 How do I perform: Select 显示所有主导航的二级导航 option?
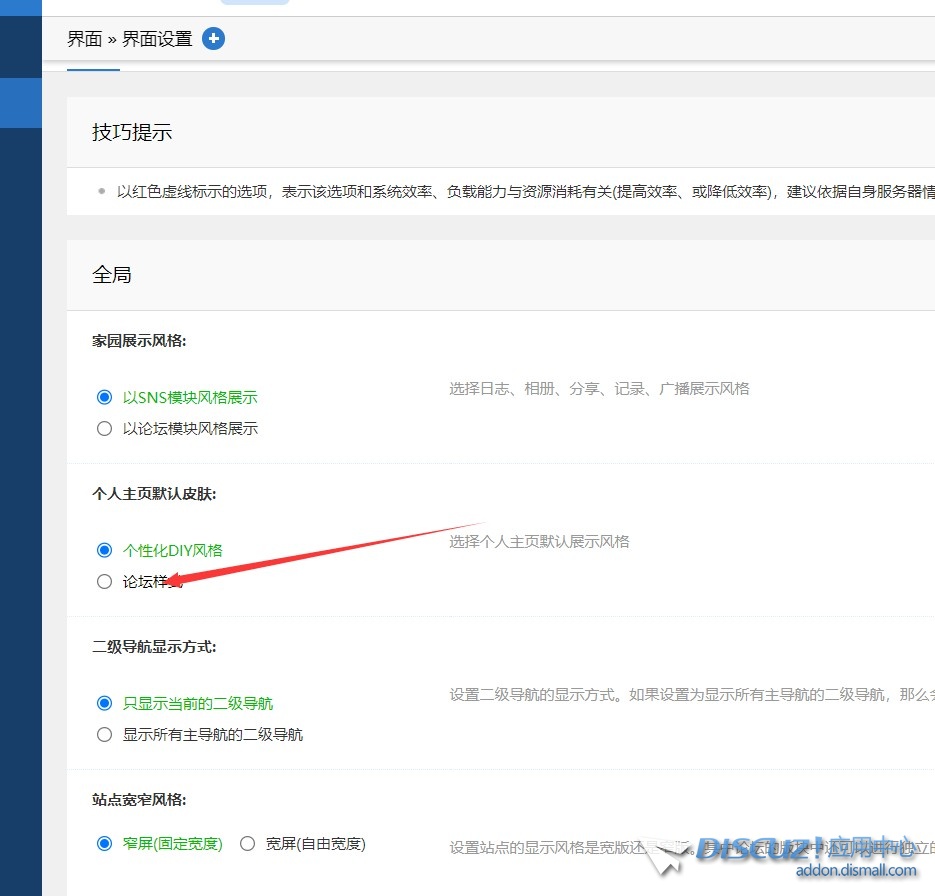coord(105,734)
